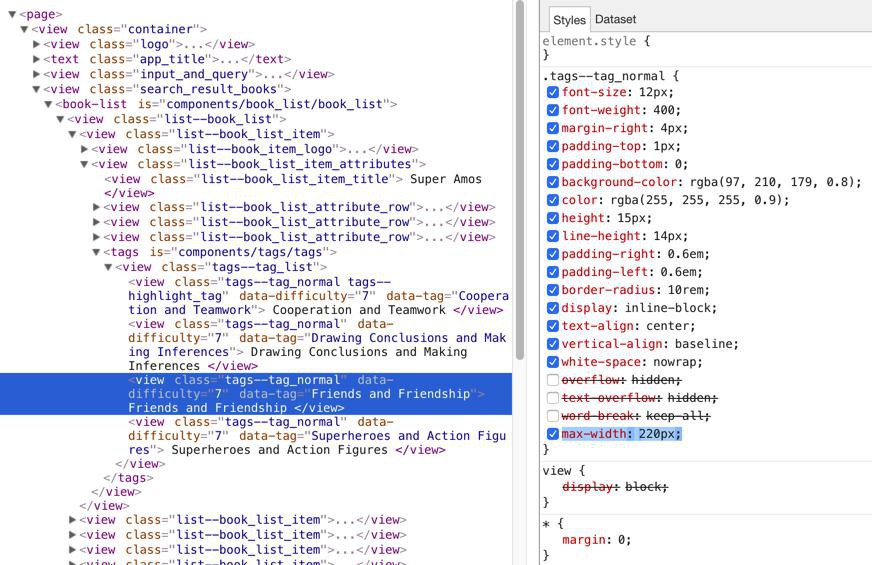Edit the border-radius 10rem value
The image size is (872, 565).
687,290
